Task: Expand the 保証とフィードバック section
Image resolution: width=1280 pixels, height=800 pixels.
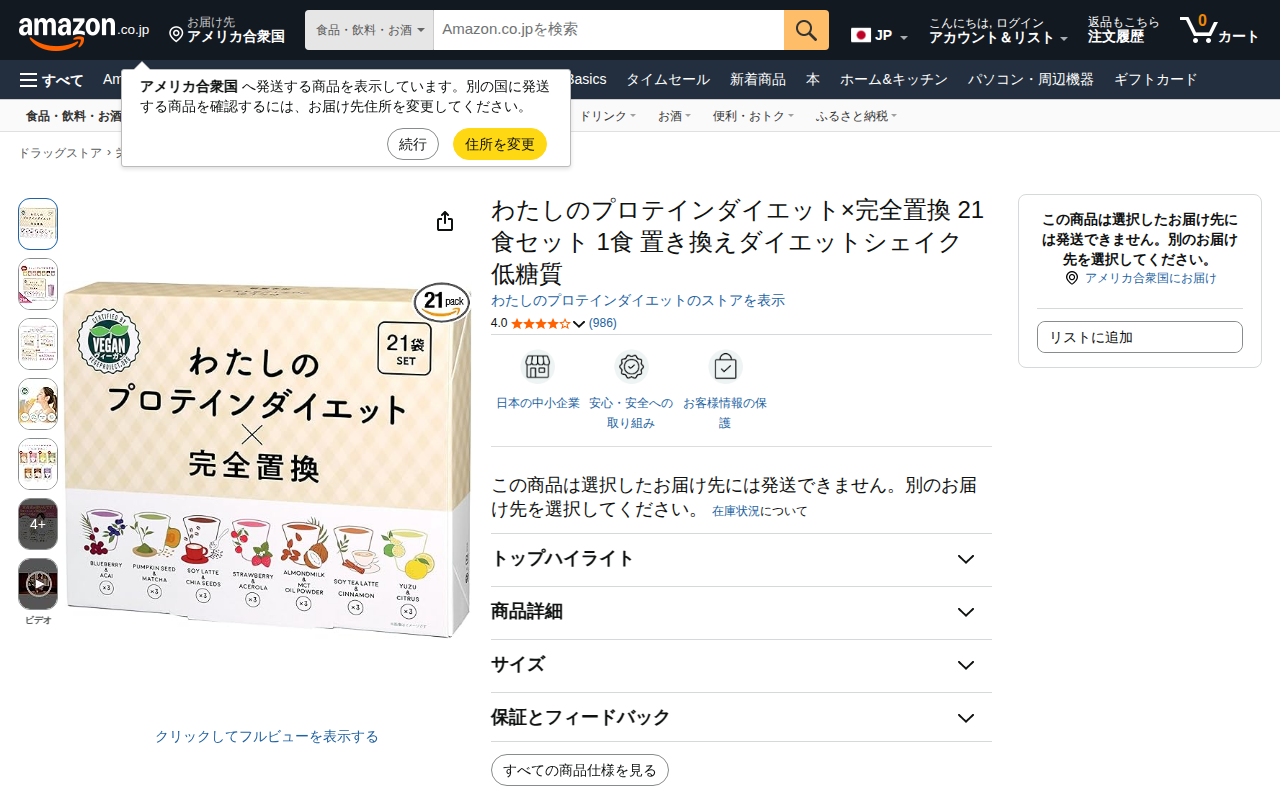Action: (741, 718)
